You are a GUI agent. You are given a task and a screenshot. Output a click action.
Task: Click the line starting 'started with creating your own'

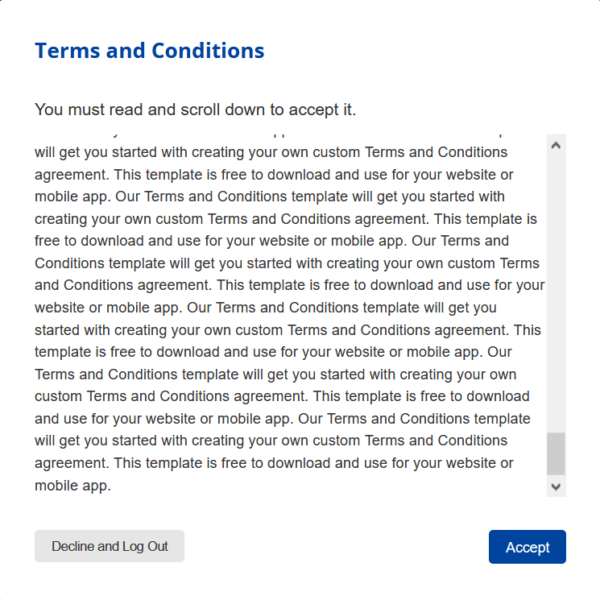click(x=288, y=330)
